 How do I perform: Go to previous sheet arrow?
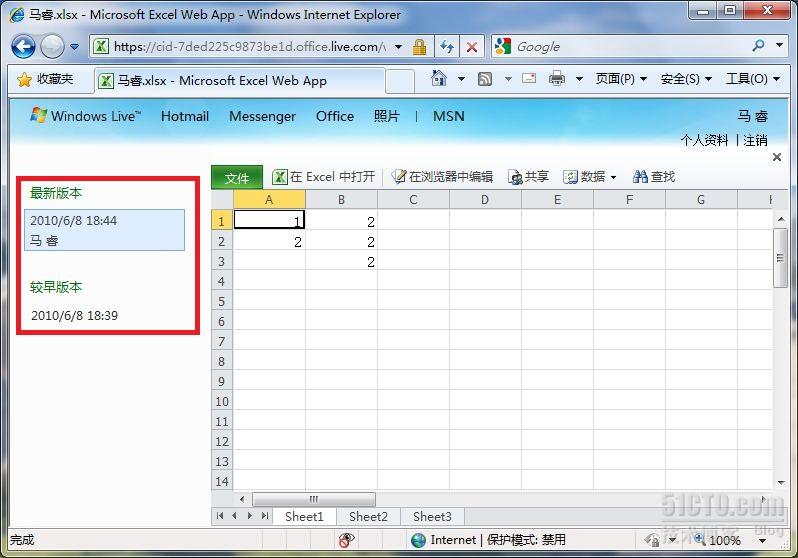point(235,516)
